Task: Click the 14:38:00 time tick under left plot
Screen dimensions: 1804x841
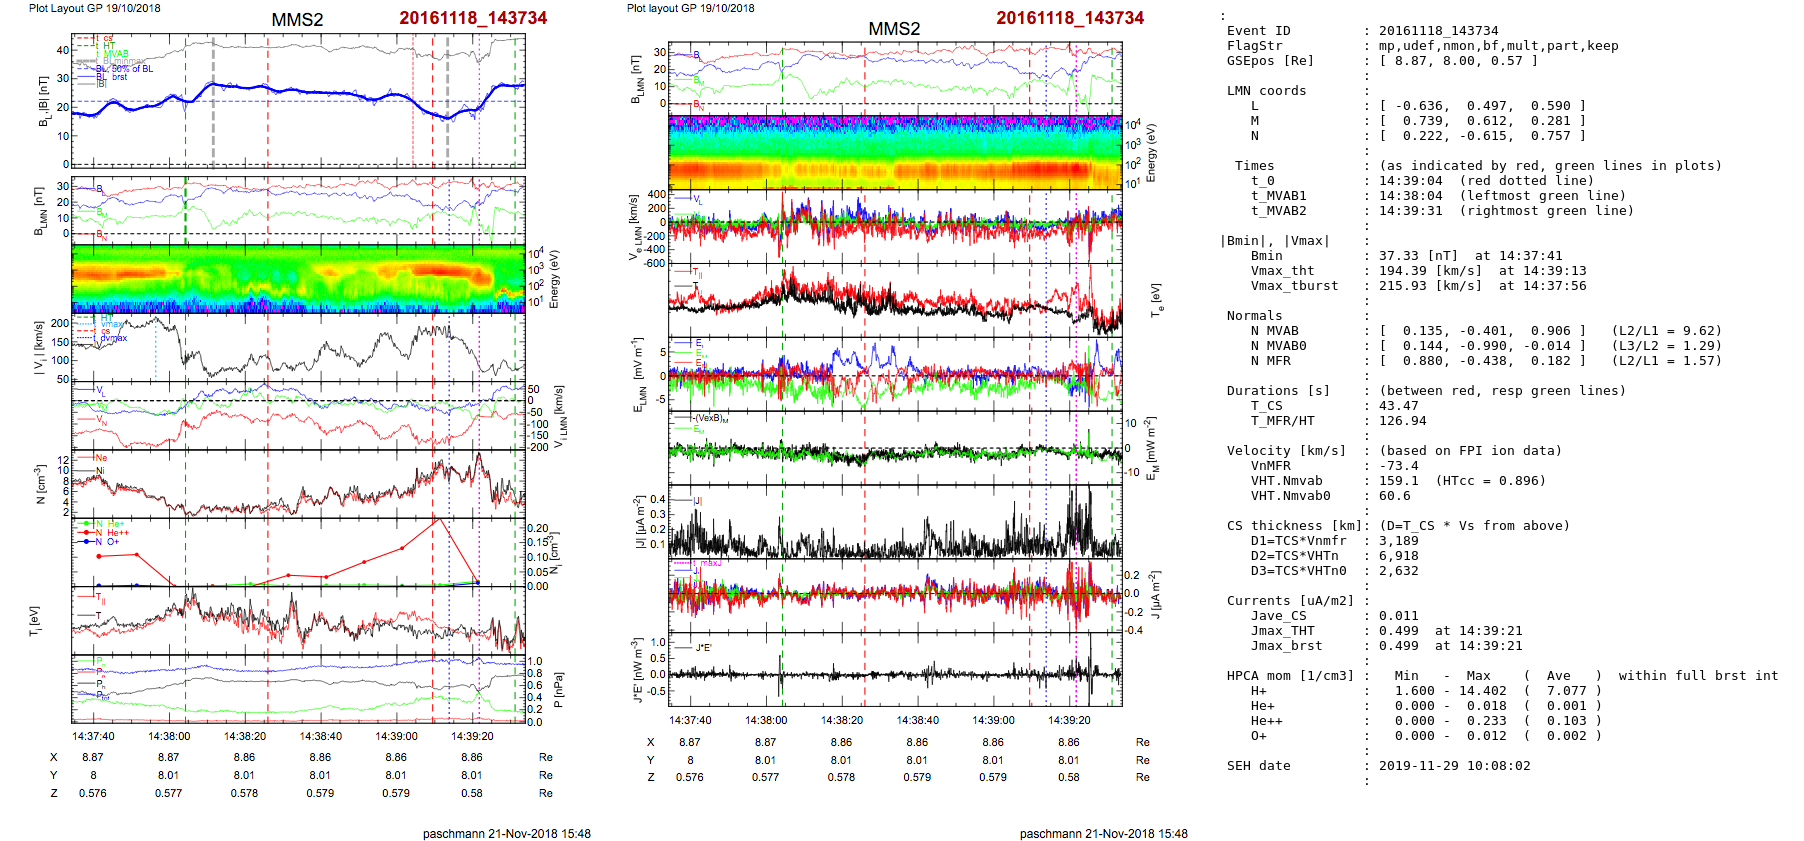Action: [x=169, y=736]
